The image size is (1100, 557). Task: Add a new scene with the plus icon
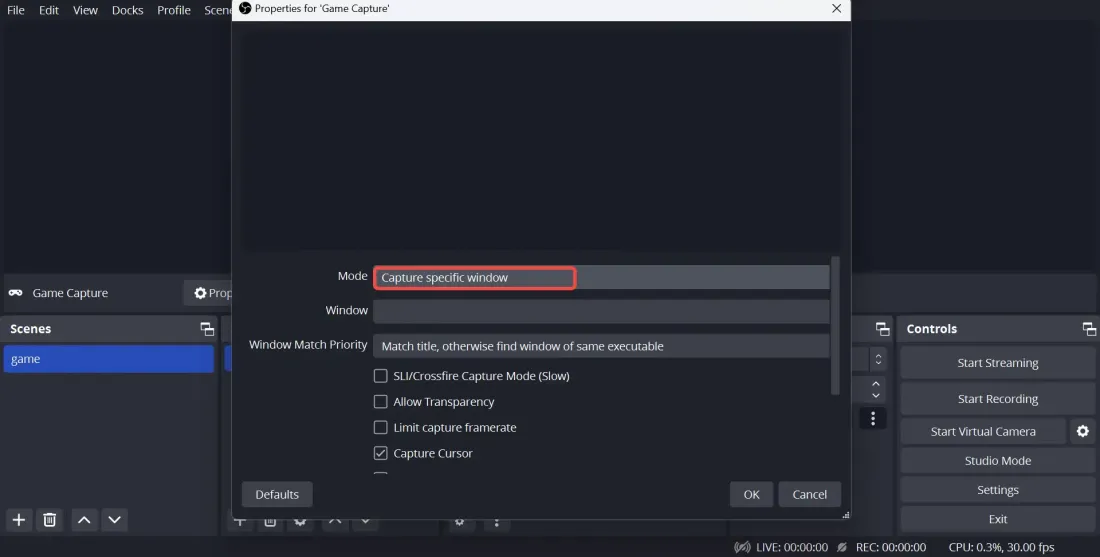(19, 520)
